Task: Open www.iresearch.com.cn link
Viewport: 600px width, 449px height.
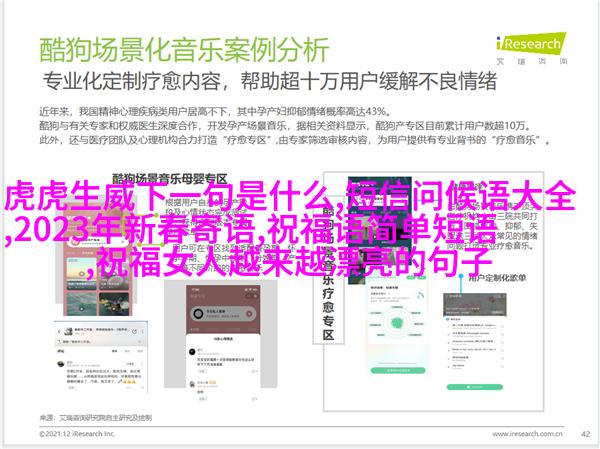Action: click(527, 434)
